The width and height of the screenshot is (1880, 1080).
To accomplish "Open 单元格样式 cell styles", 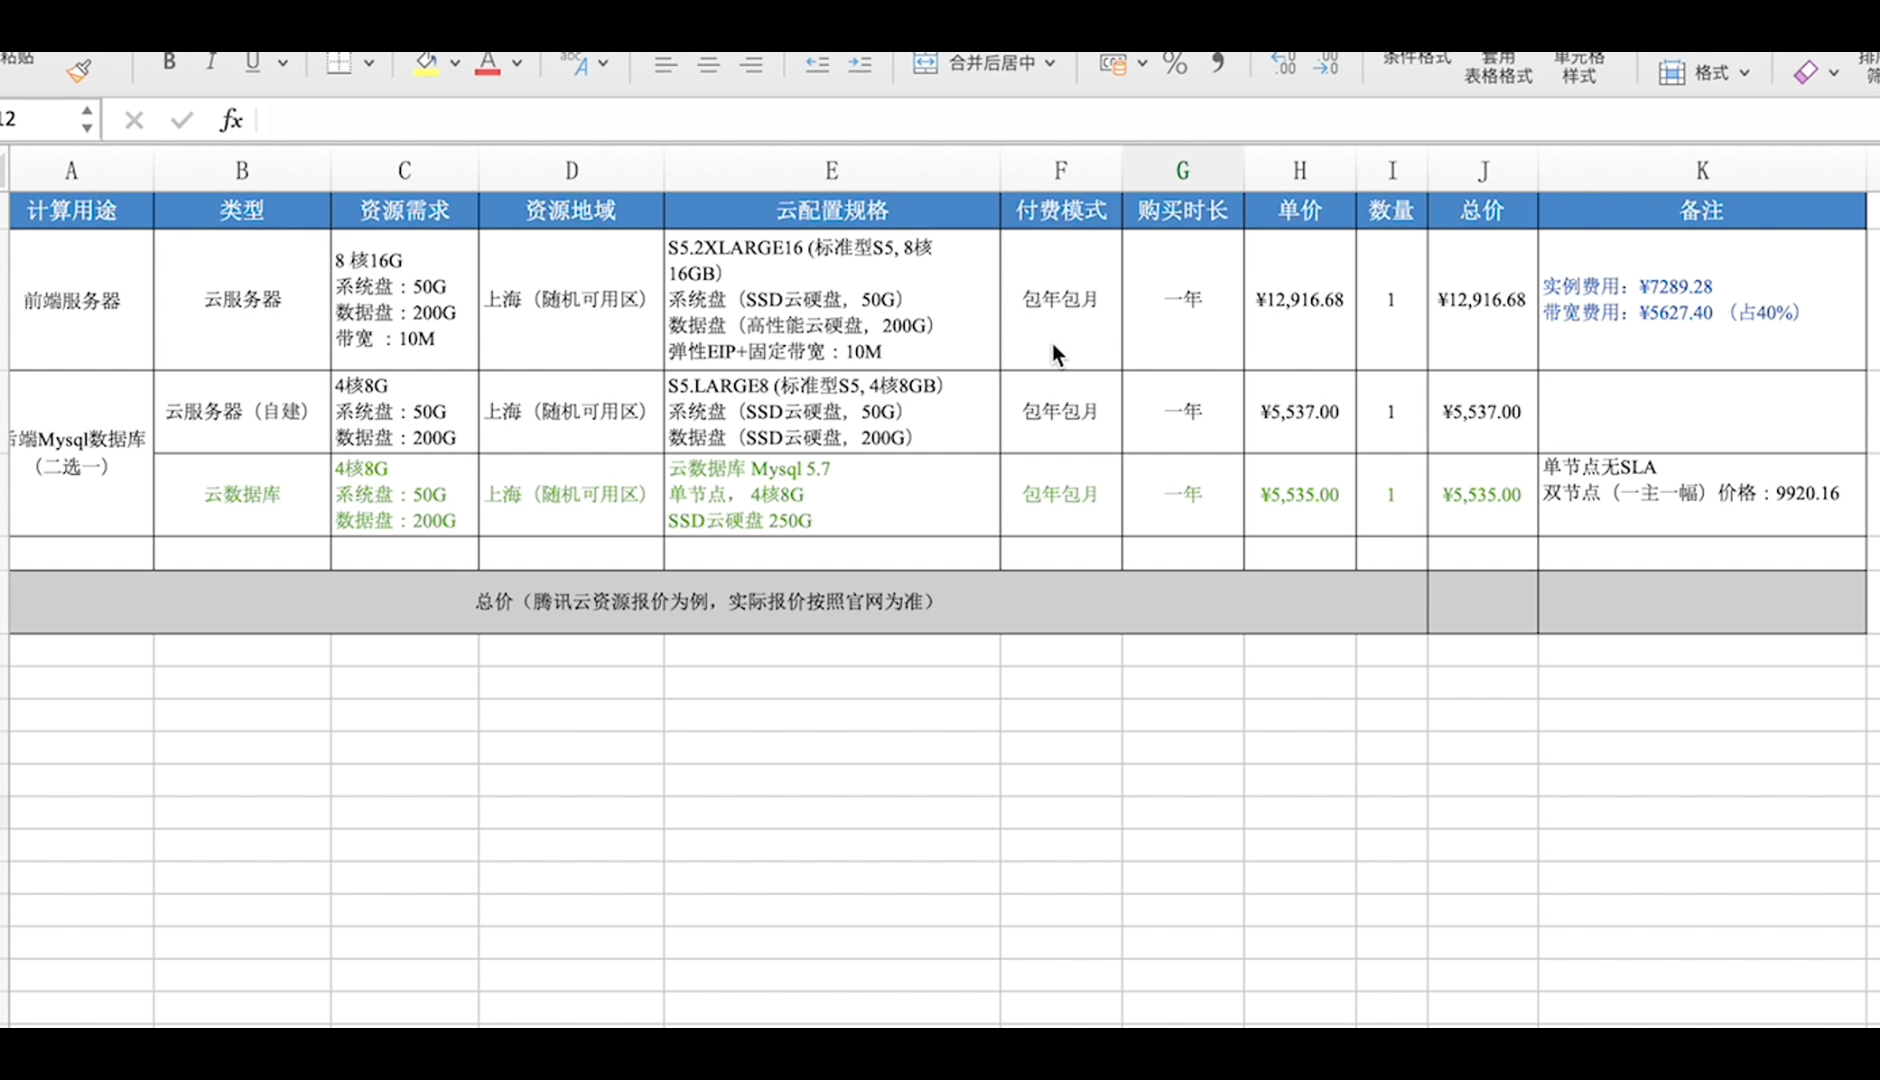I will [x=1579, y=68].
